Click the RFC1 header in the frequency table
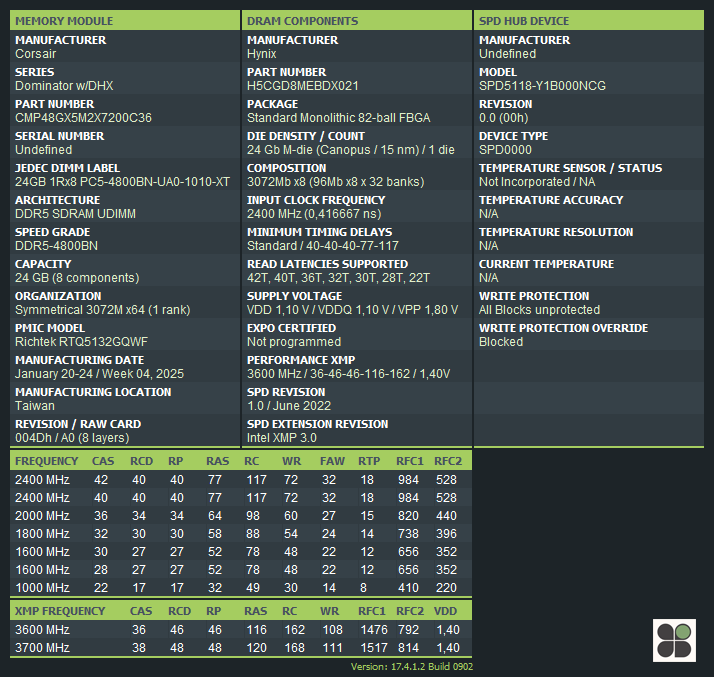 coord(409,461)
